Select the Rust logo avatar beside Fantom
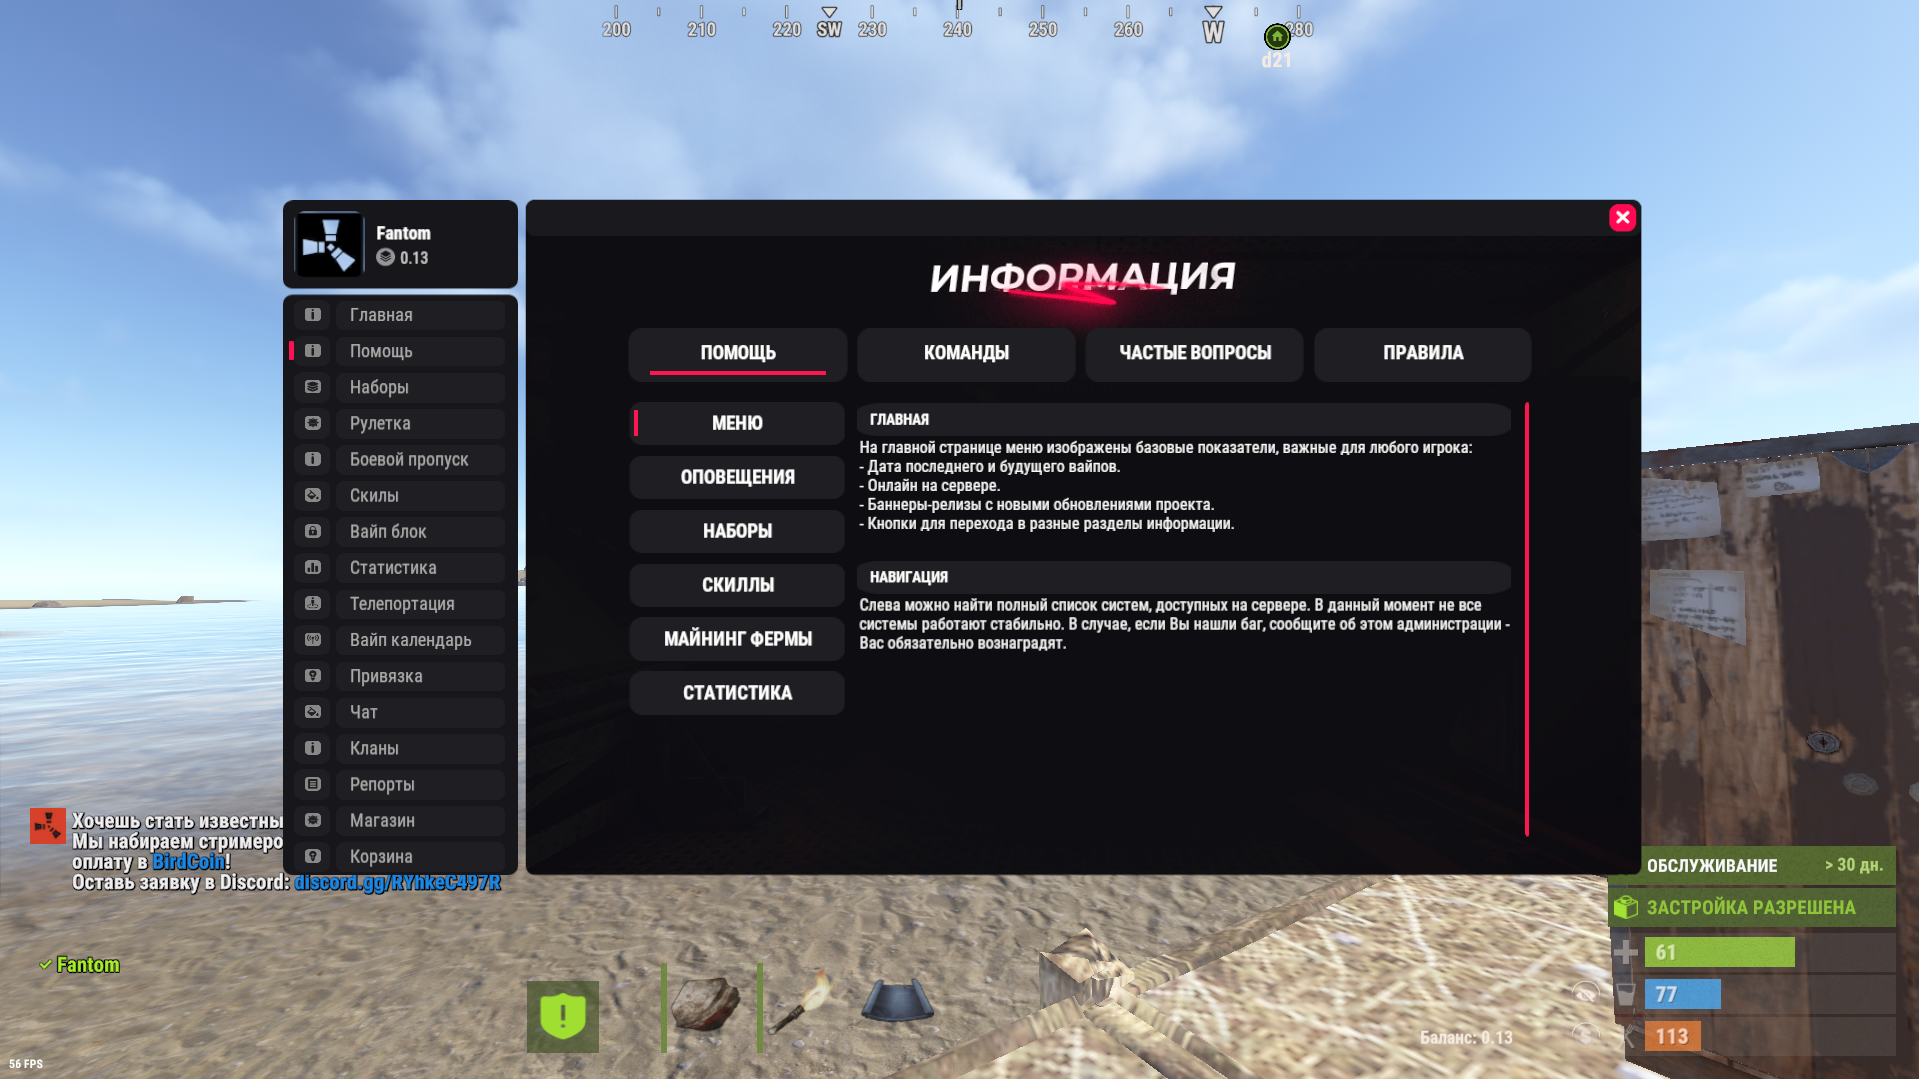This screenshot has height=1079, width=1919. [328, 244]
